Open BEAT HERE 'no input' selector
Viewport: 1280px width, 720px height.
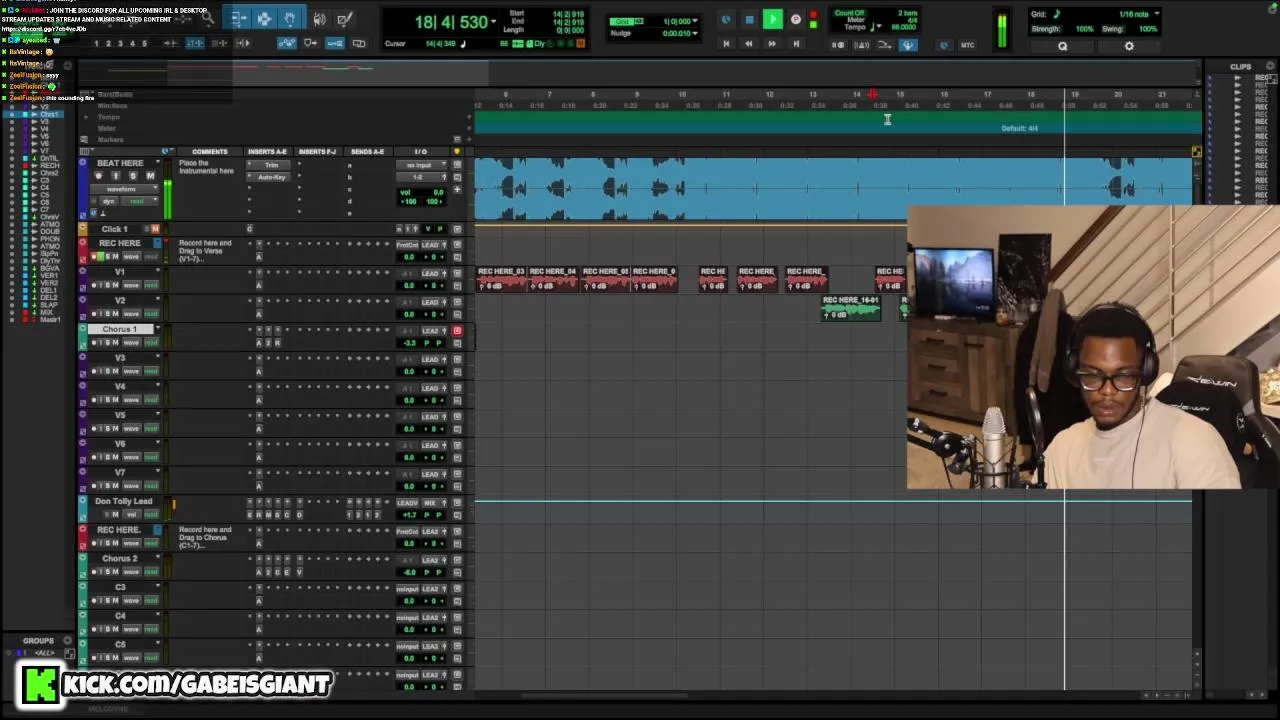(x=420, y=165)
